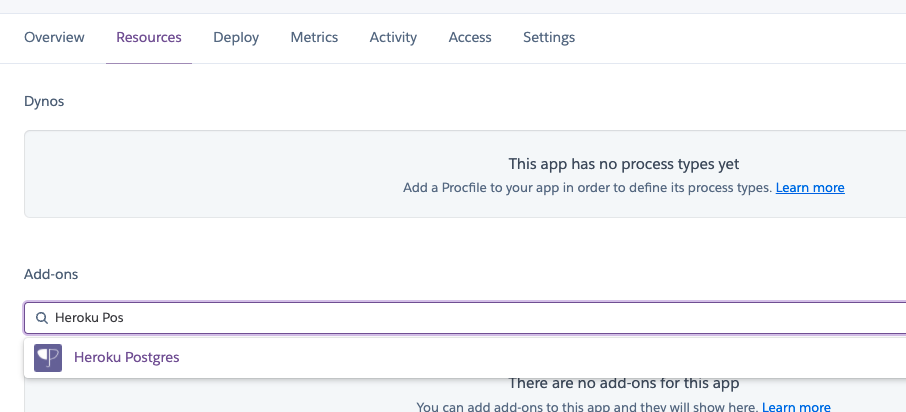Go to the Deploy tab
906x412 pixels.
point(236,37)
